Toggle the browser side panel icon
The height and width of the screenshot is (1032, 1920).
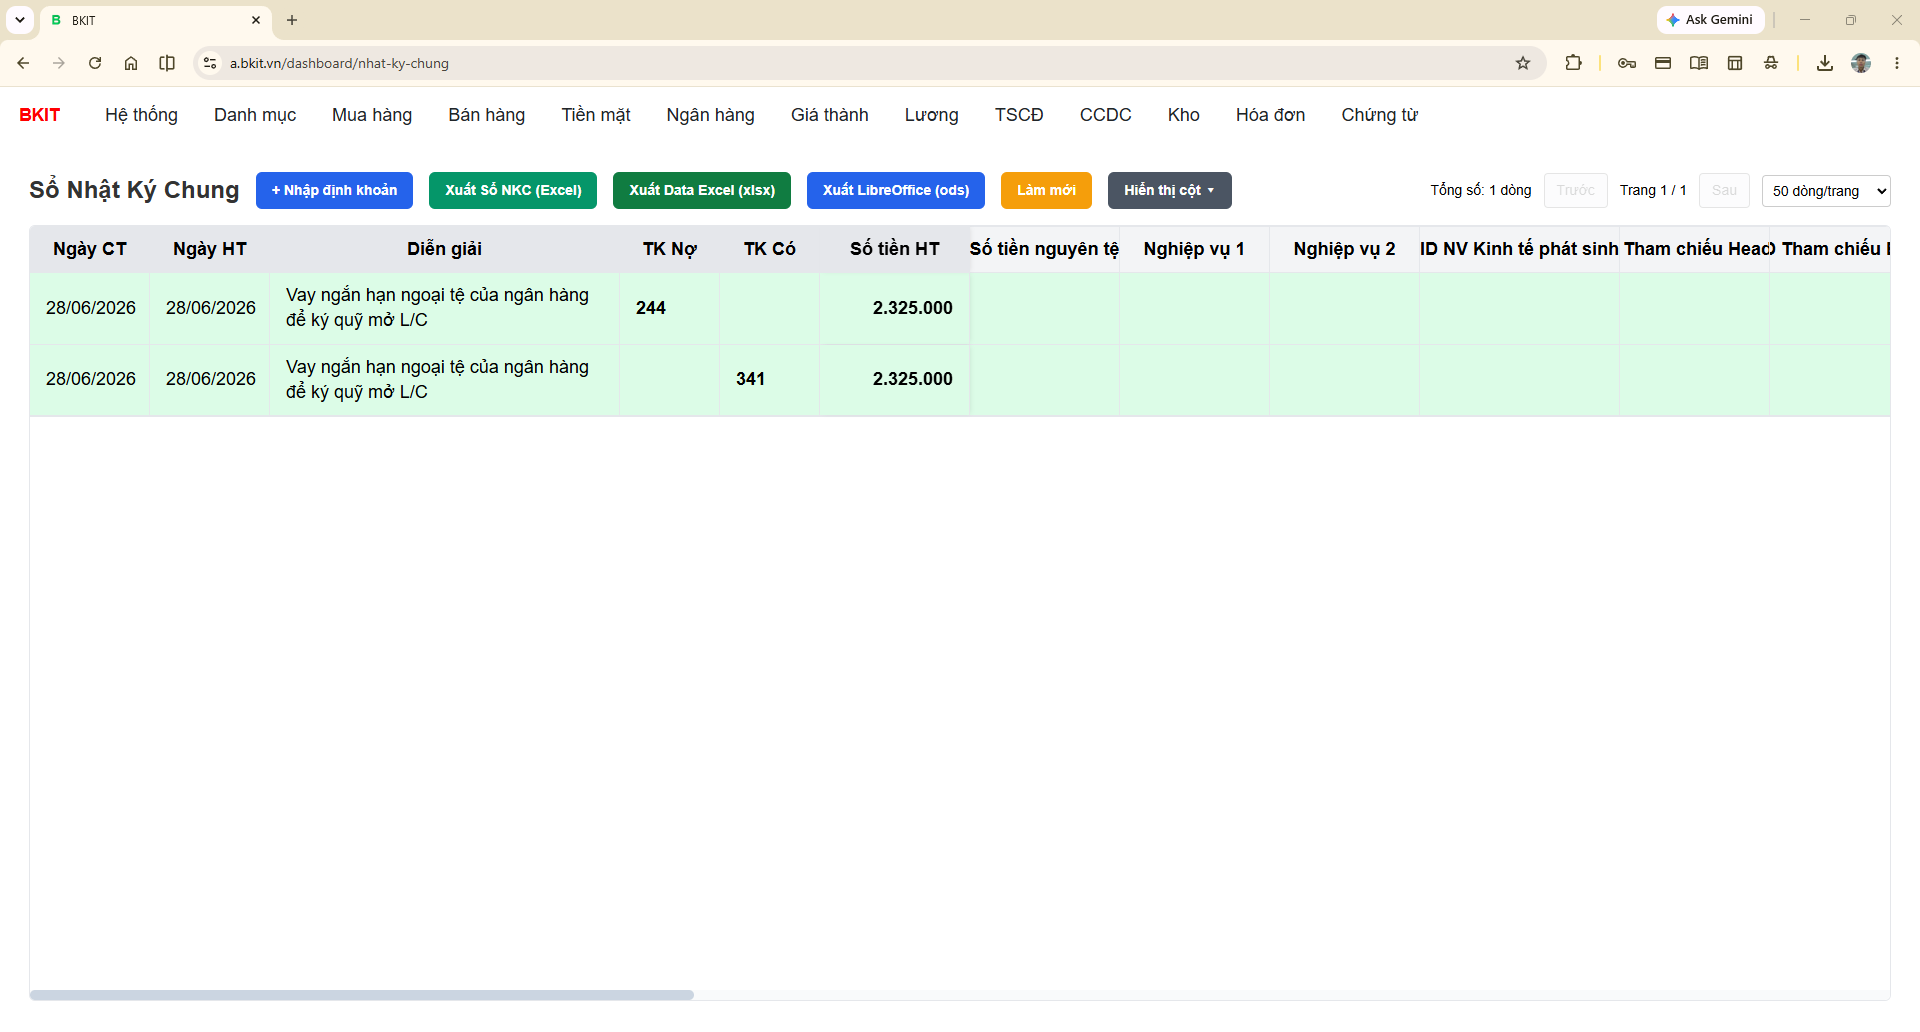click(167, 63)
